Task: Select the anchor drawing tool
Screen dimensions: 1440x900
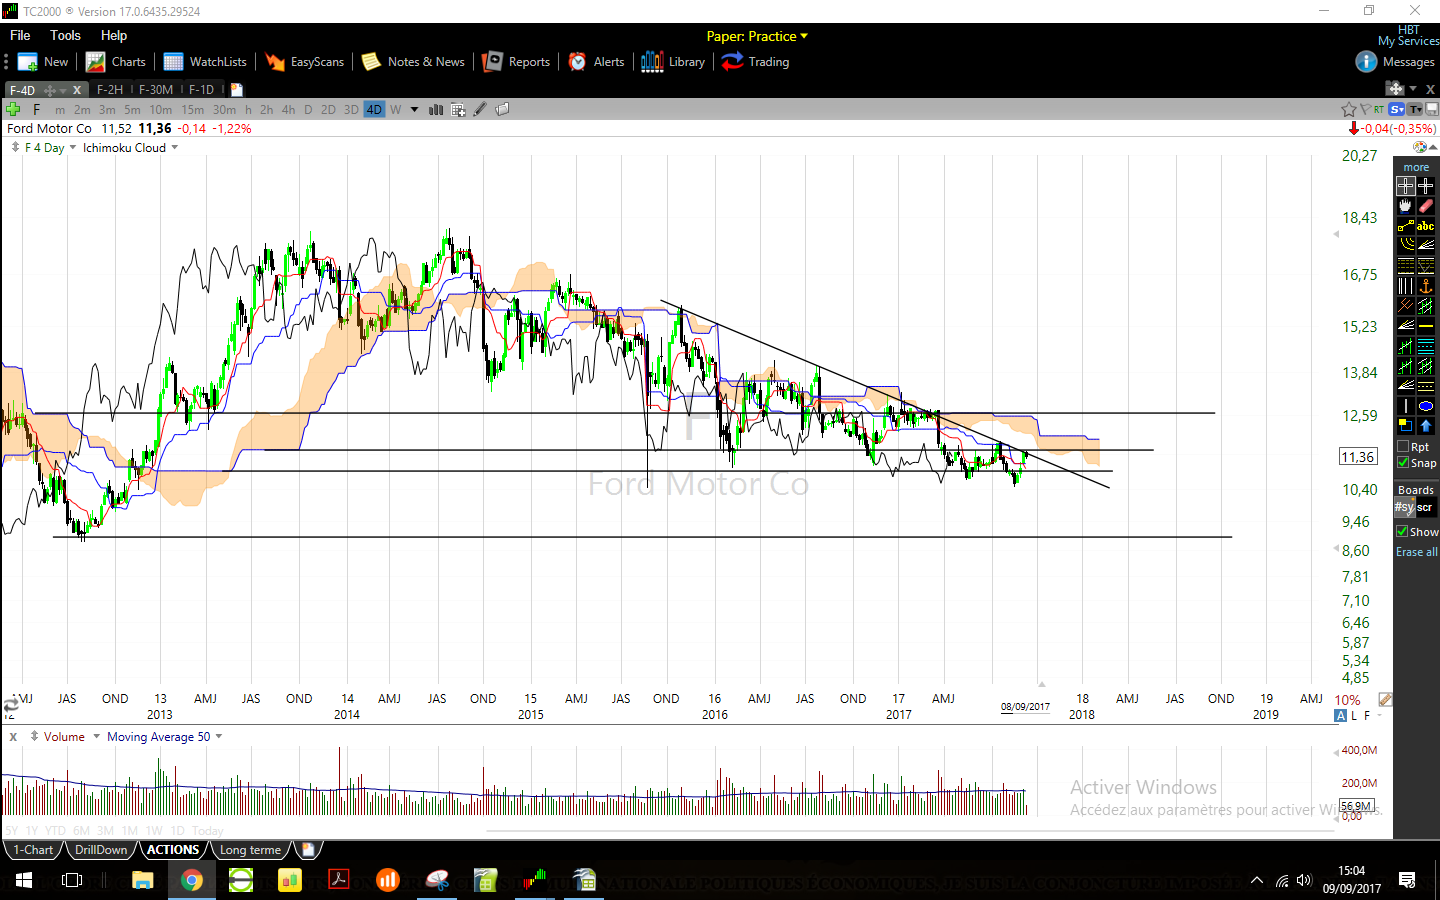Action: pyautogui.click(x=1426, y=286)
